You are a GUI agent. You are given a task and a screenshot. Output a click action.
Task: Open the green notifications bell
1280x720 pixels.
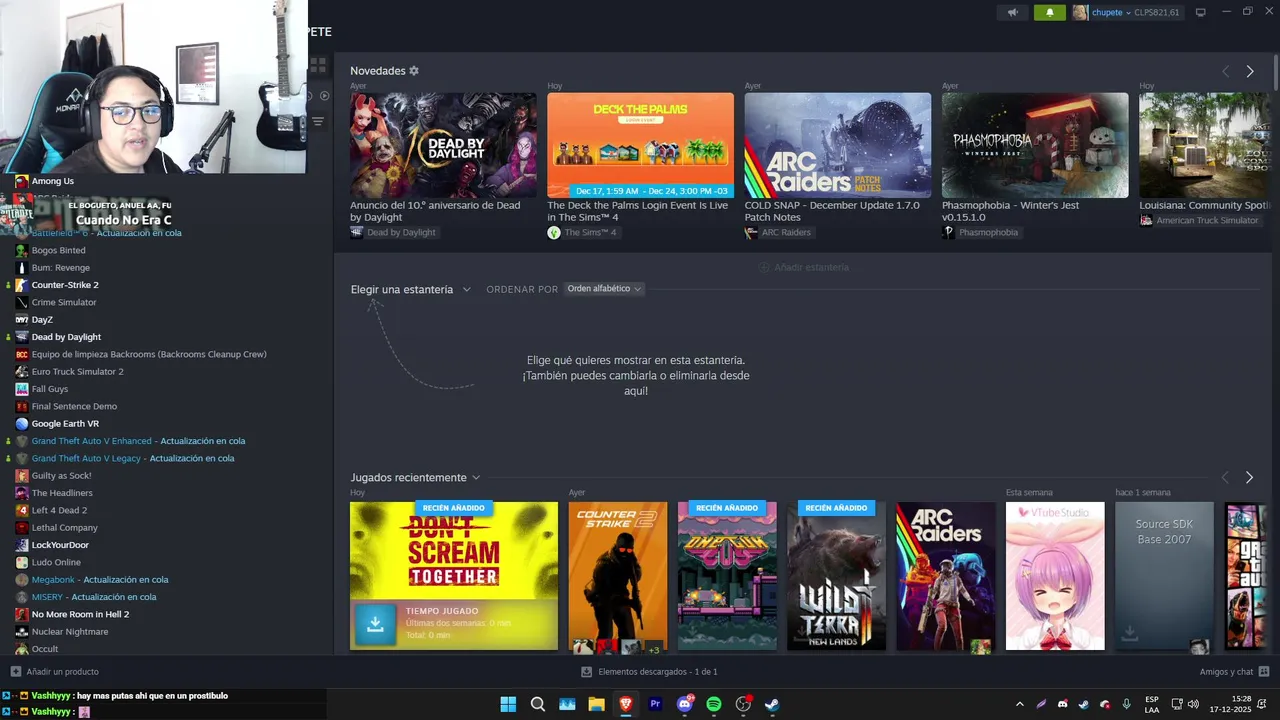1049,13
